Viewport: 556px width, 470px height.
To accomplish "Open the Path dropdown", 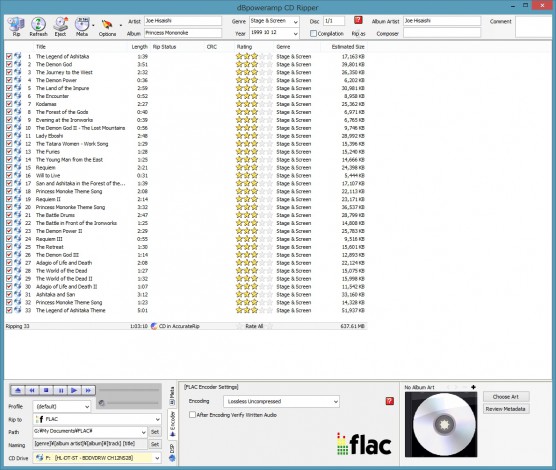I will click(143, 432).
